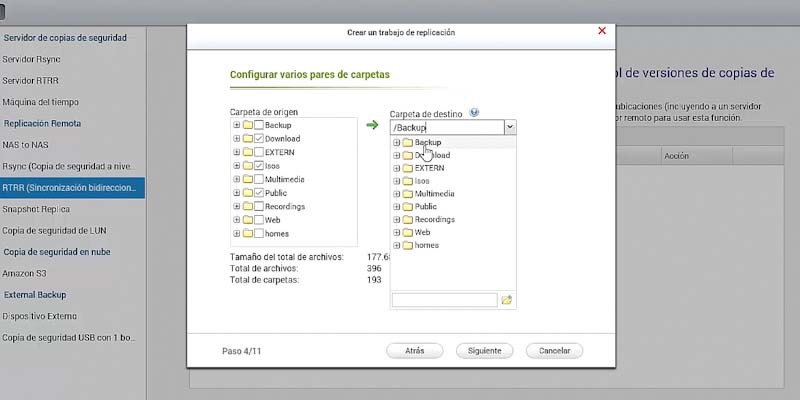Click Download folder icon in source tree
800x400 pixels.
coord(248,139)
